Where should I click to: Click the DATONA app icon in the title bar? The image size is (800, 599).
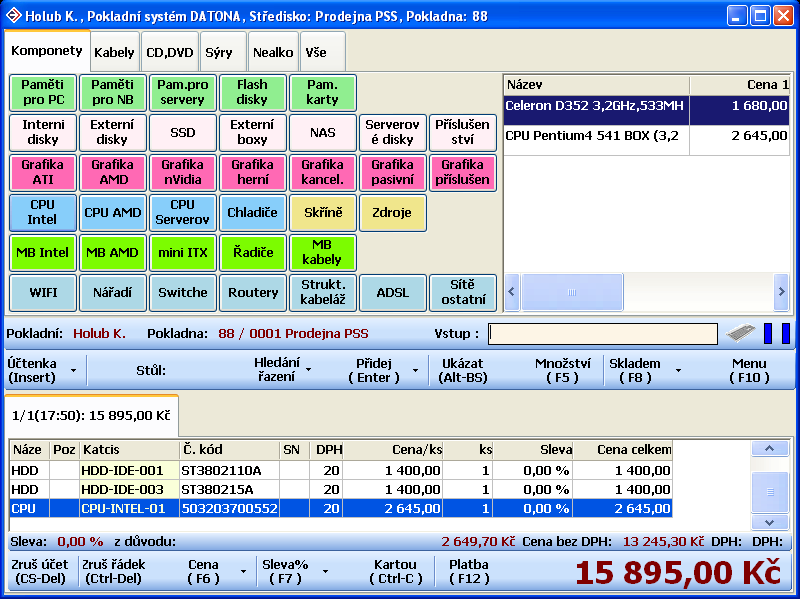click(x=13, y=15)
